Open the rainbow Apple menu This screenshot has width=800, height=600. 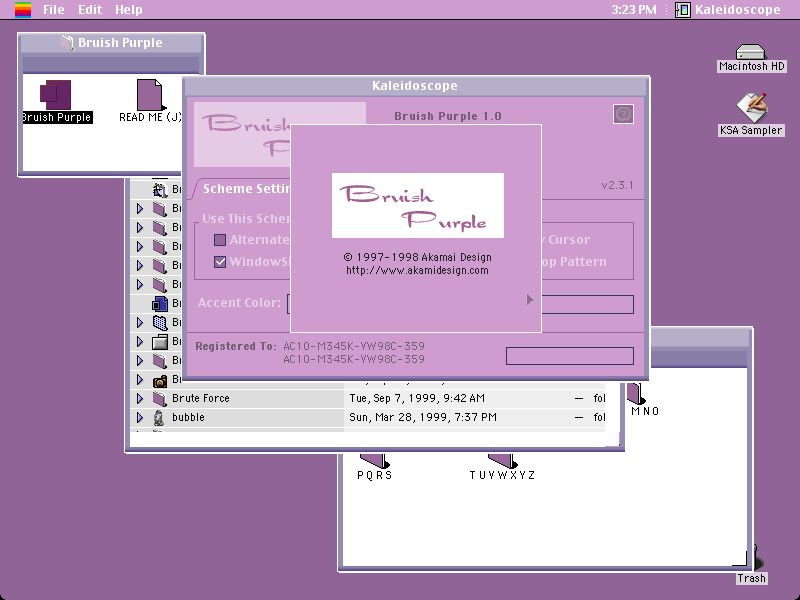[x=23, y=9]
